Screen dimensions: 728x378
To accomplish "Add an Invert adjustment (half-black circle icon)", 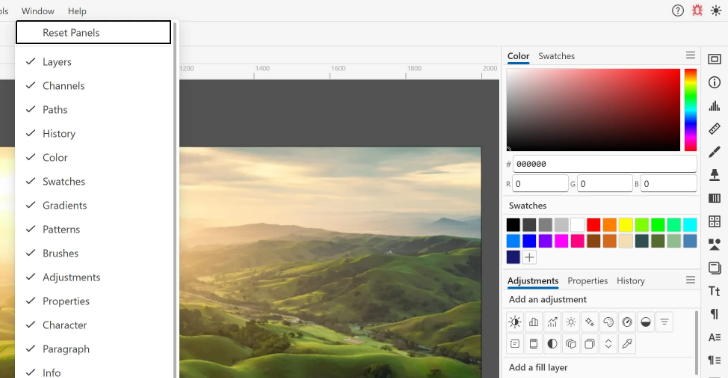I will [x=552, y=344].
